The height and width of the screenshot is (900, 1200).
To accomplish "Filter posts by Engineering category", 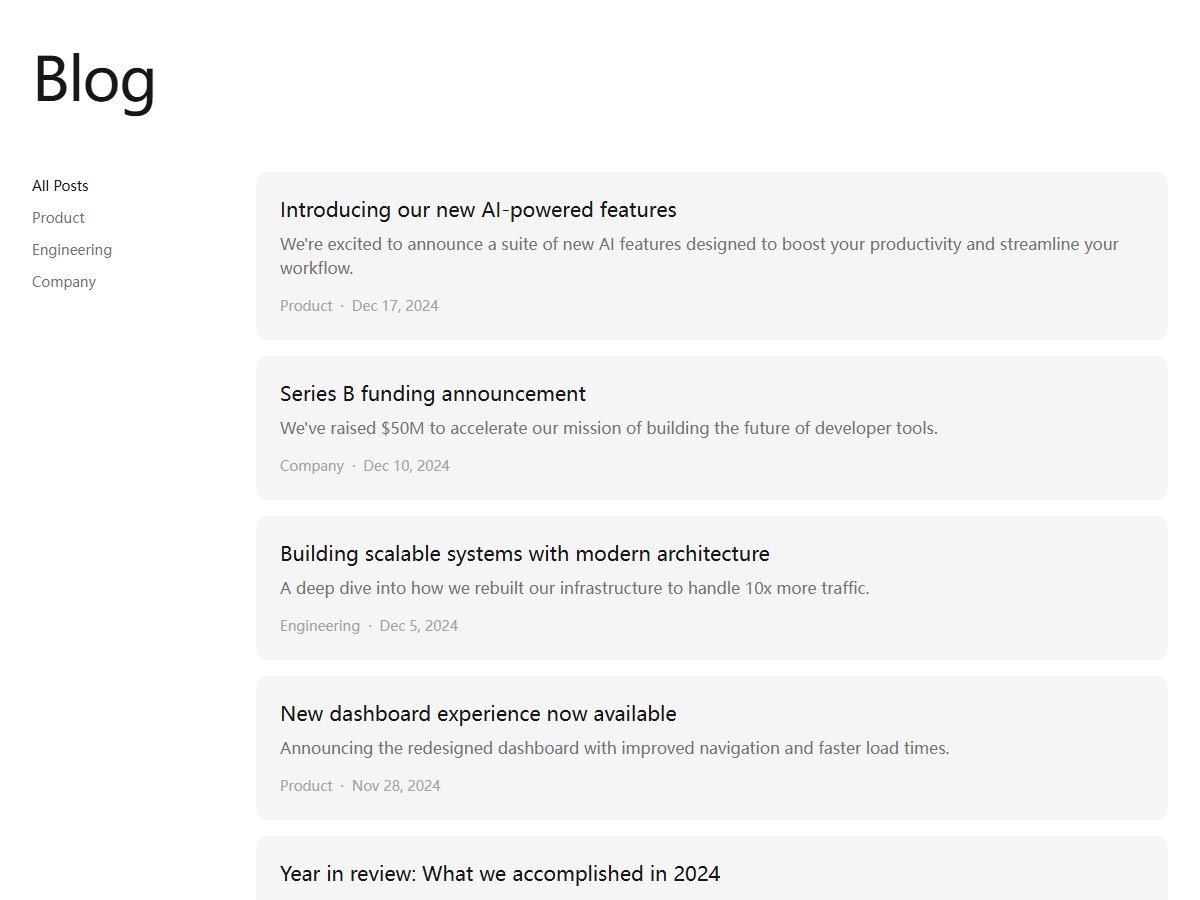I will 72,250.
